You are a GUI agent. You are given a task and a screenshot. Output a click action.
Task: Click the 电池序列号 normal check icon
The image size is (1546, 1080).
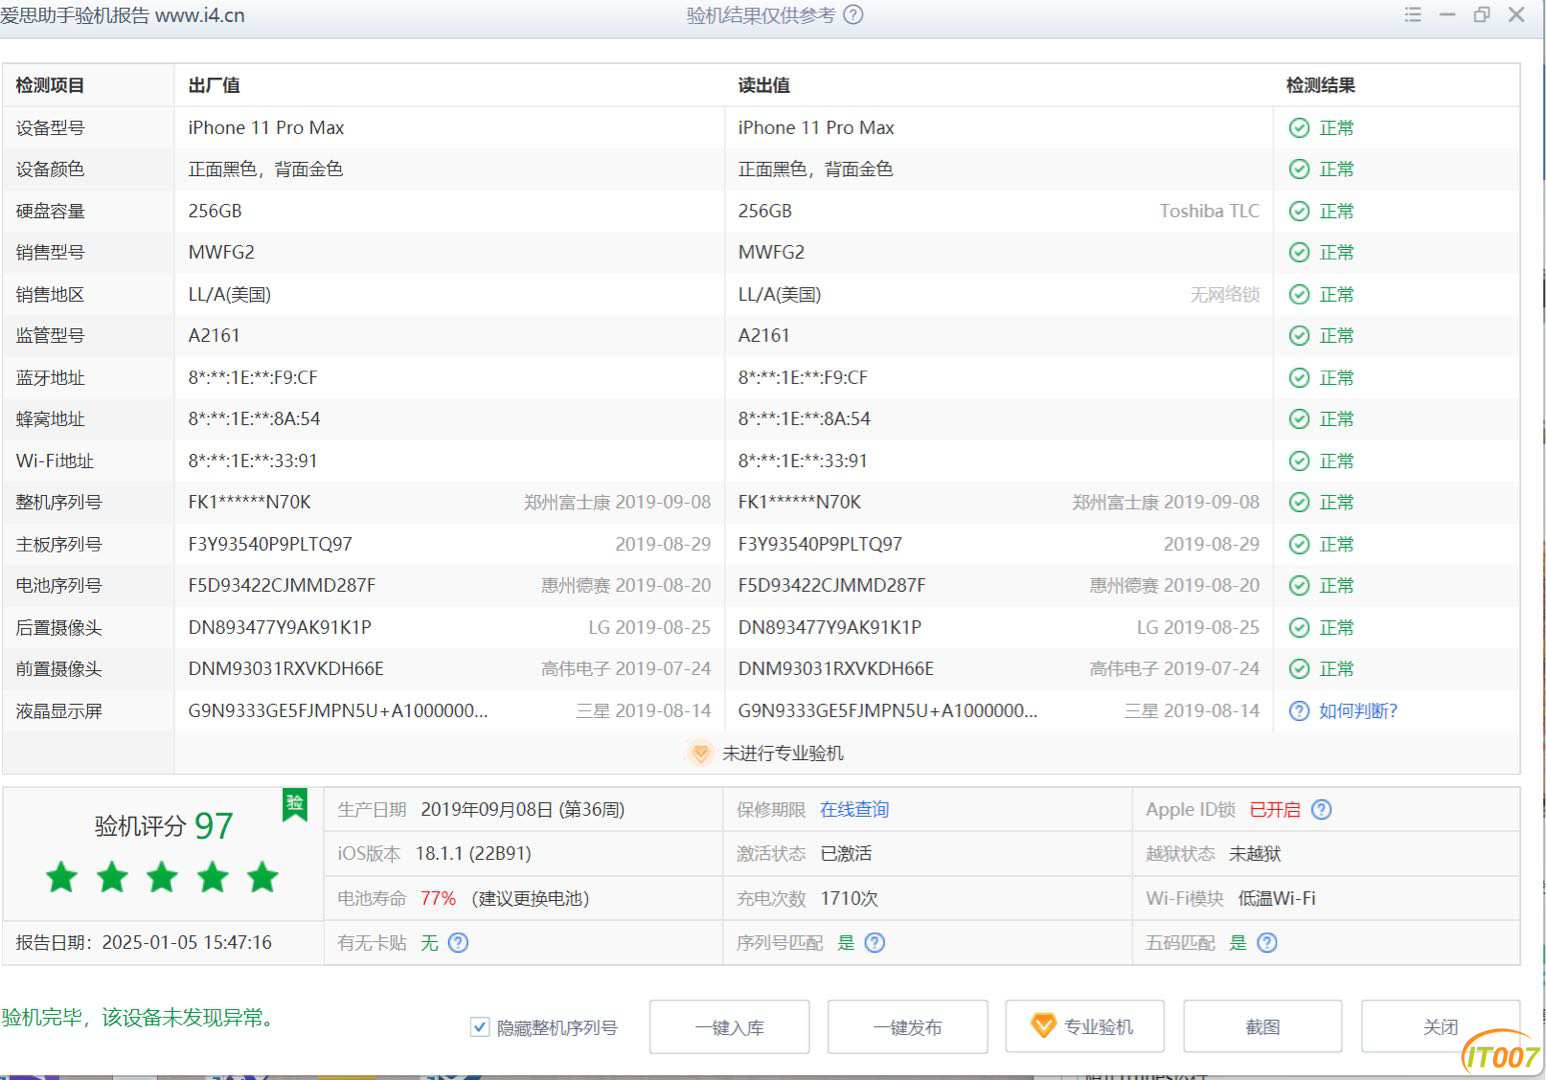point(1299,586)
